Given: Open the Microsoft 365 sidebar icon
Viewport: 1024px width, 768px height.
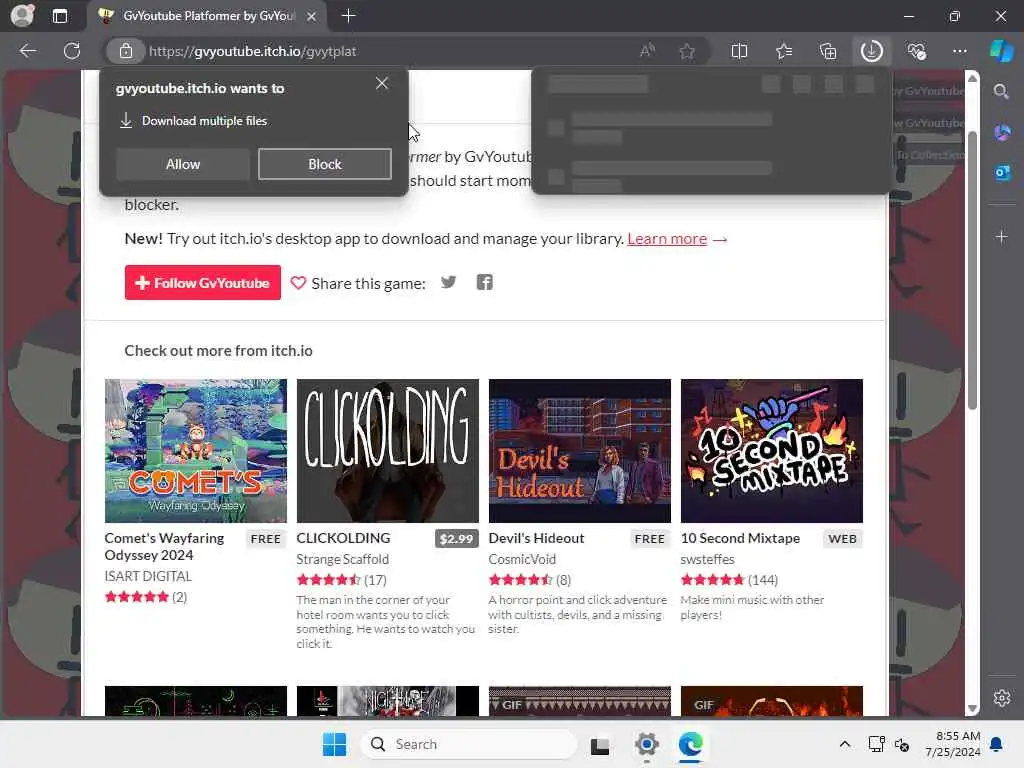Looking at the screenshot, I should point(1002,133).
